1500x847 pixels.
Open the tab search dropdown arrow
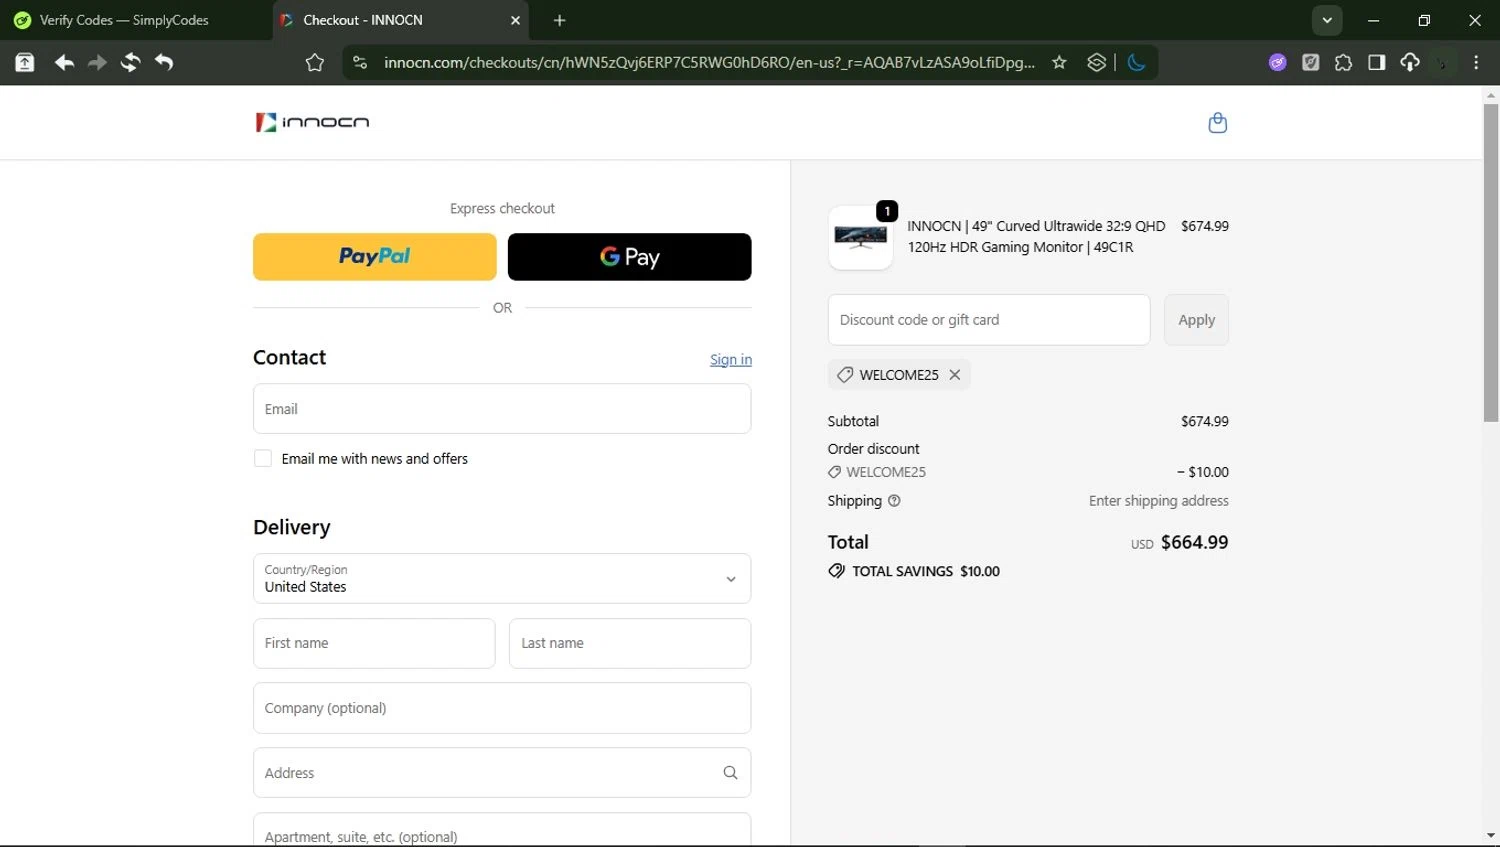pyautogui.click(x=1327, y=20)
